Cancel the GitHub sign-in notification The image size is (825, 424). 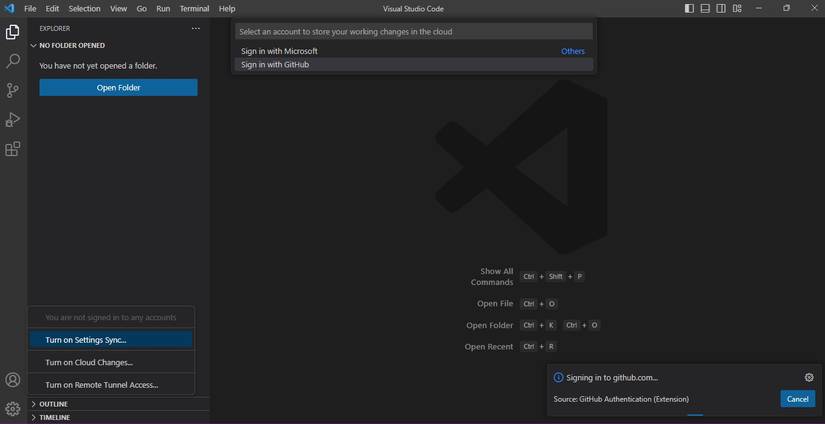point(797,399)
